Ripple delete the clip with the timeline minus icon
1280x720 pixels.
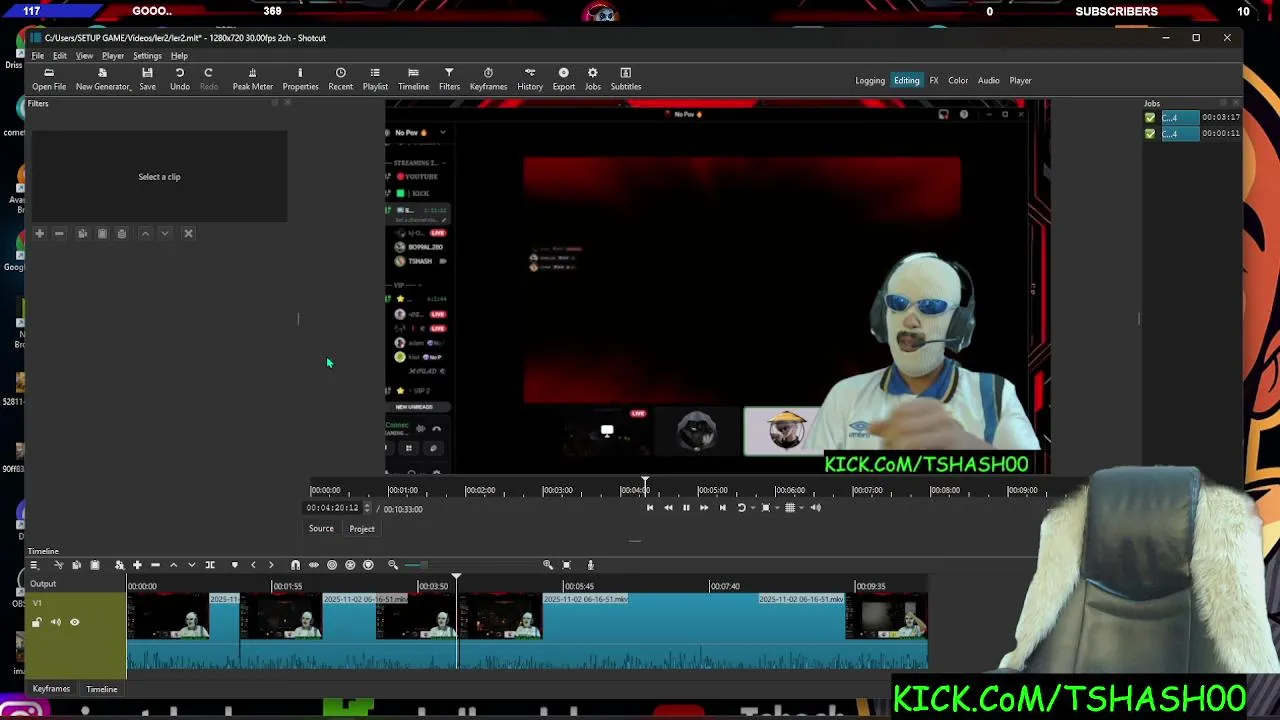pyautogui.click(x=155, y=565)
